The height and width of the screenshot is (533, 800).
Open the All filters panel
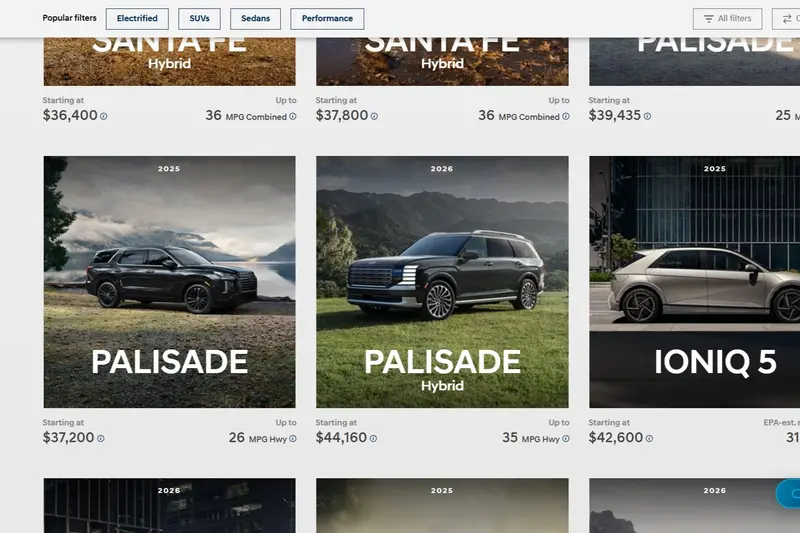pyautogui.click(x=728, y=19)
